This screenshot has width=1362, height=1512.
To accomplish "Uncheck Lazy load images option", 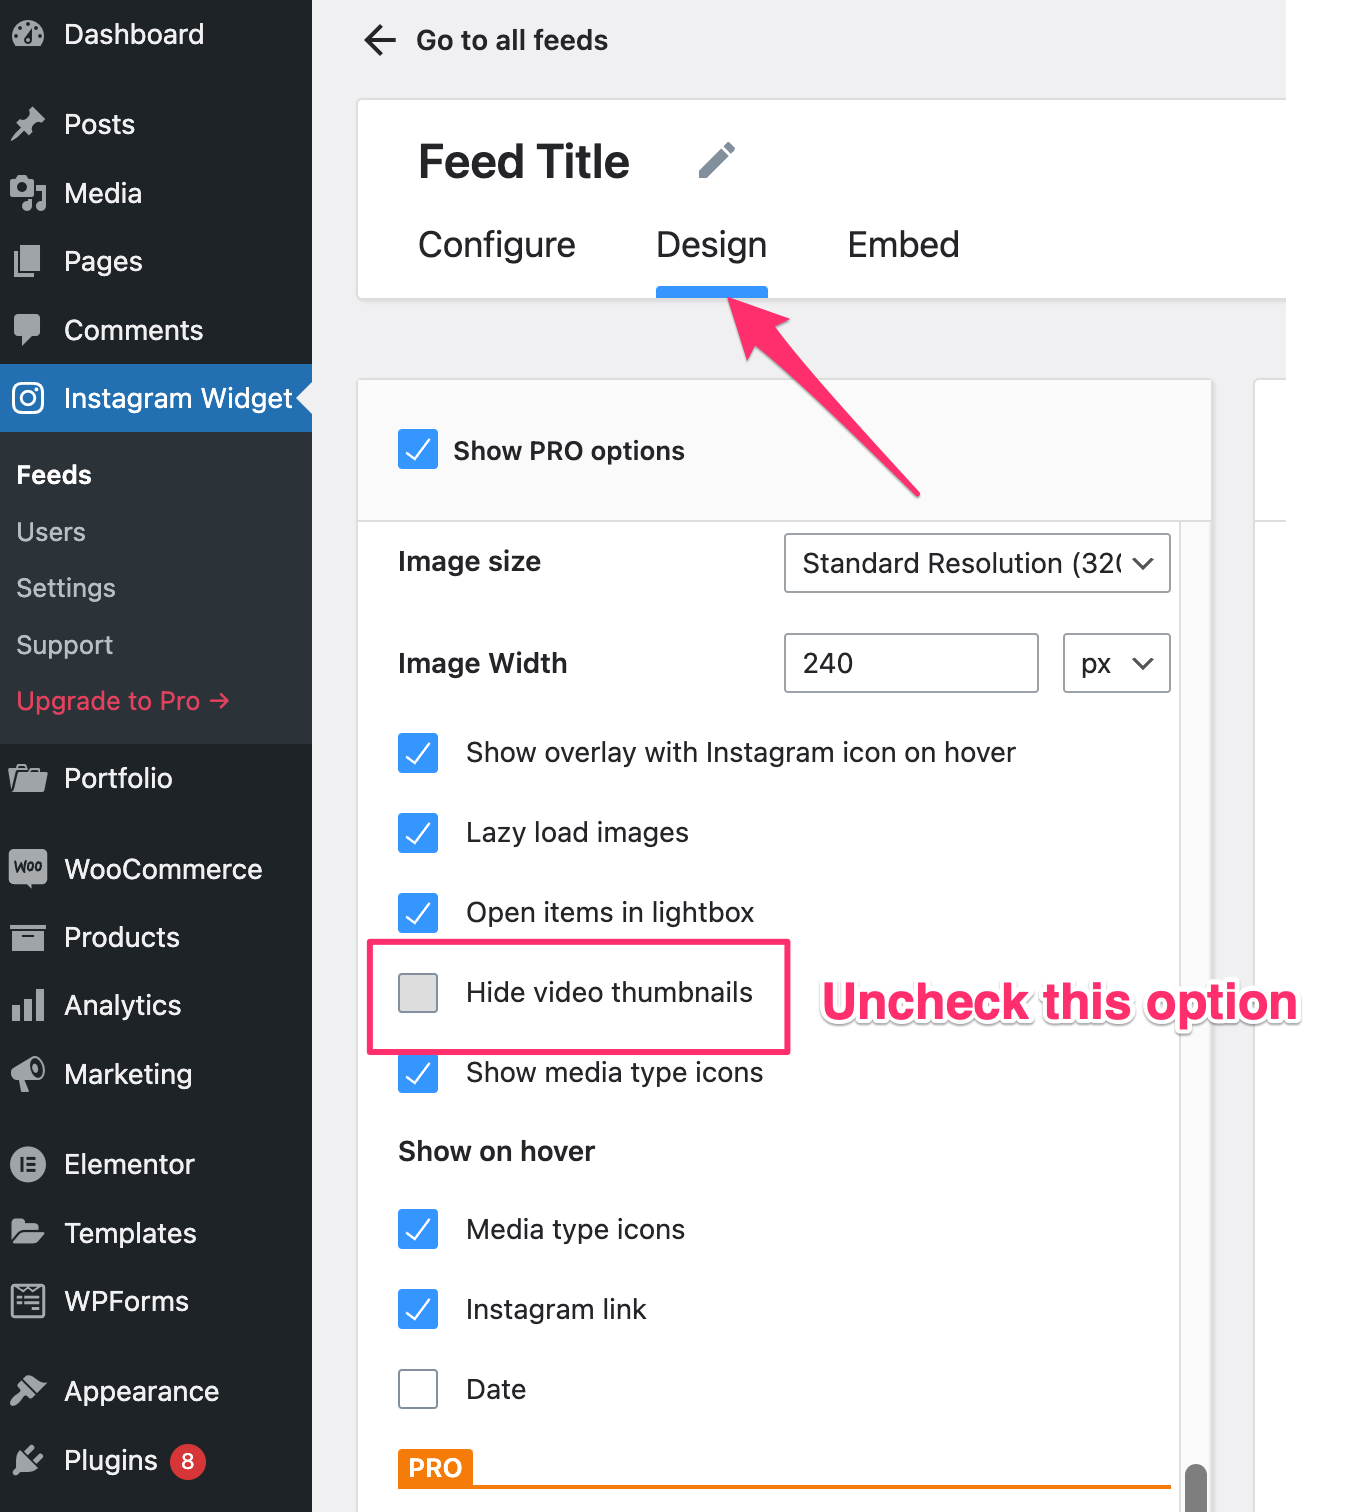I will click(418, 833).
